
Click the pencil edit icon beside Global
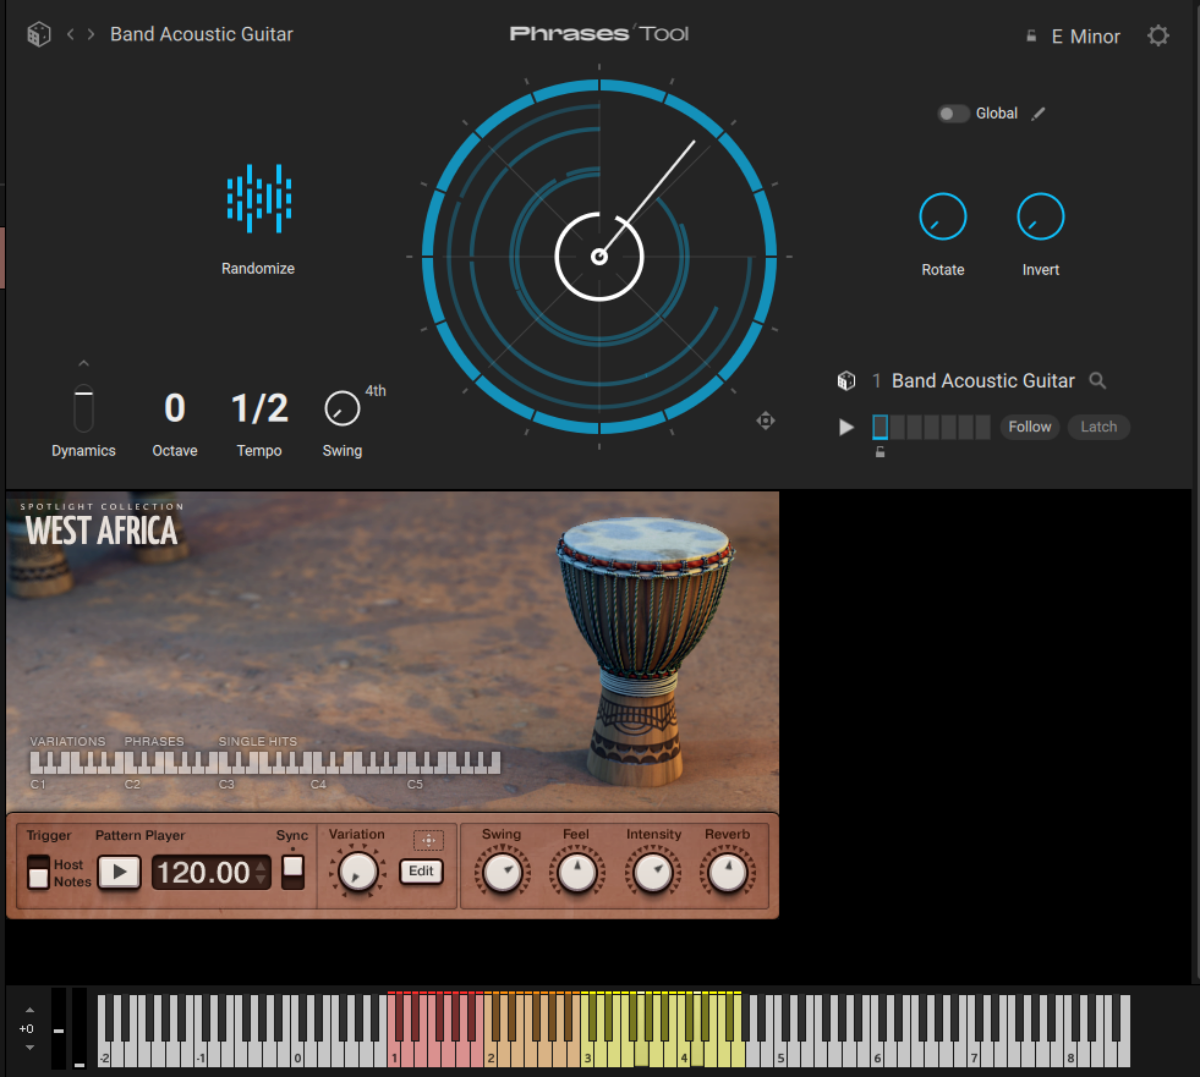click(1038, 113)
